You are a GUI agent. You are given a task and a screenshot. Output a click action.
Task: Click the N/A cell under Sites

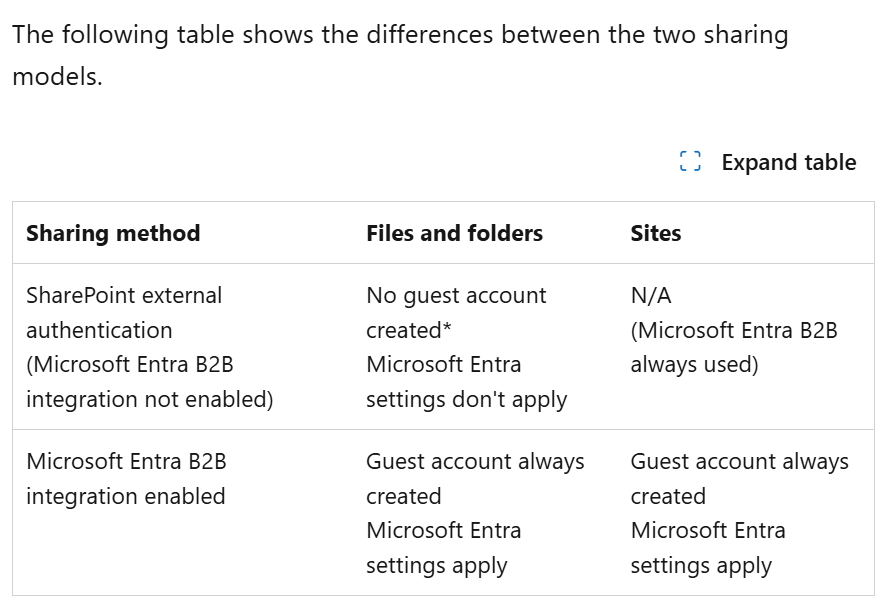(x=650, y=295)
